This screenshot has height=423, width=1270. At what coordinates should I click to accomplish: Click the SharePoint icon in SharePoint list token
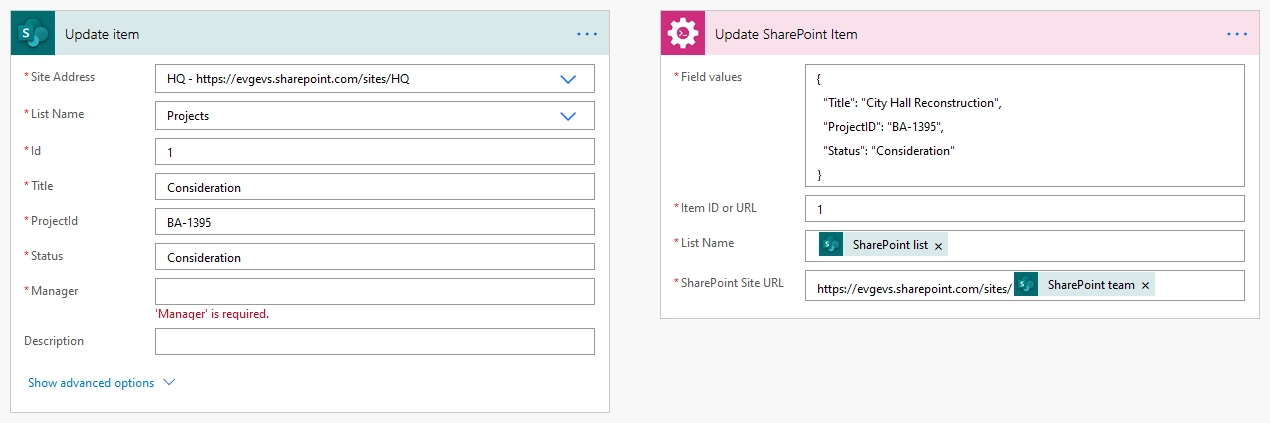pyautogui.click(x=831, y=245)
